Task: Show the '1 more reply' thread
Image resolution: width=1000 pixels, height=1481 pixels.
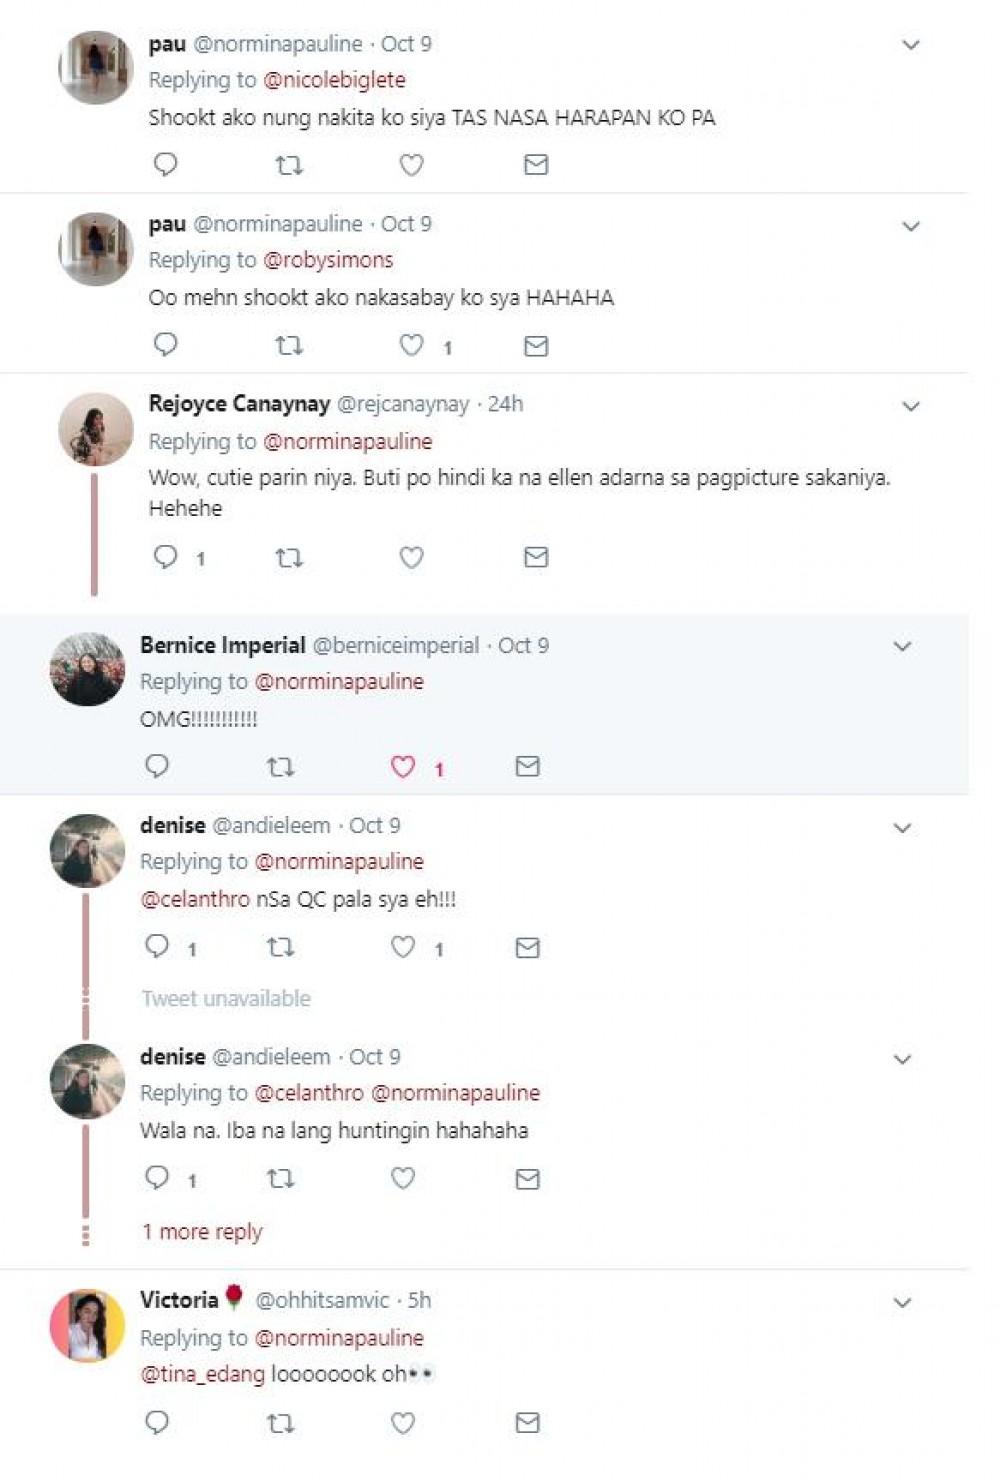Action: (x=202, y=1232)
